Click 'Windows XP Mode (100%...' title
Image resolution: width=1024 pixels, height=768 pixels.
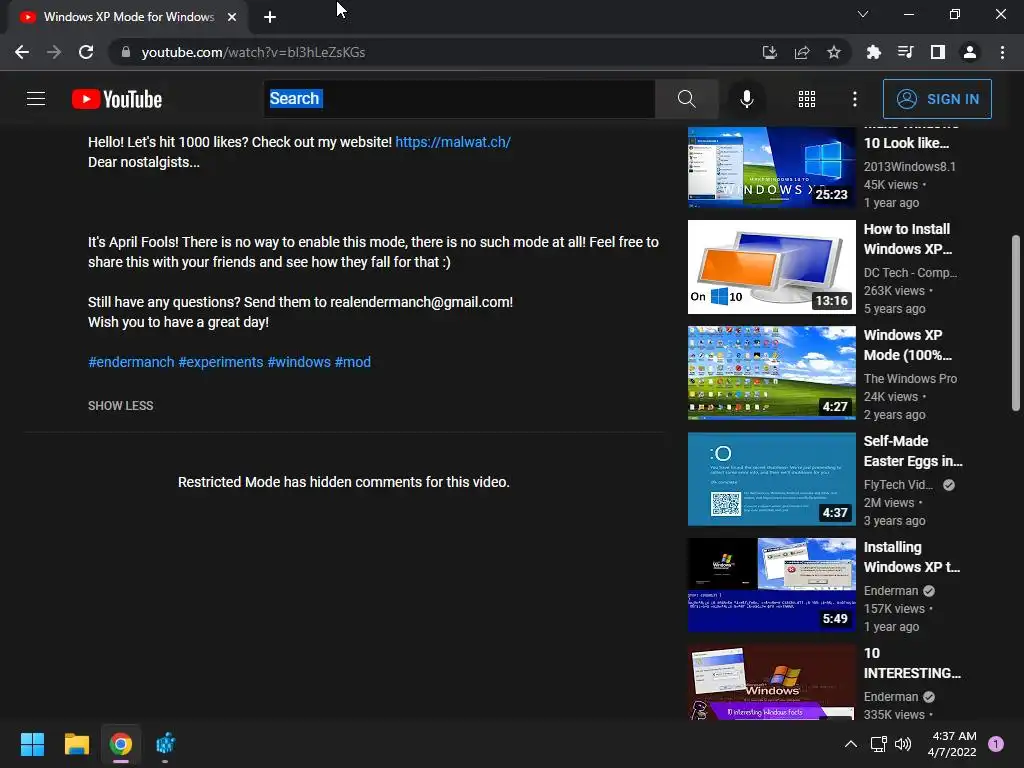tap(908, 345)
